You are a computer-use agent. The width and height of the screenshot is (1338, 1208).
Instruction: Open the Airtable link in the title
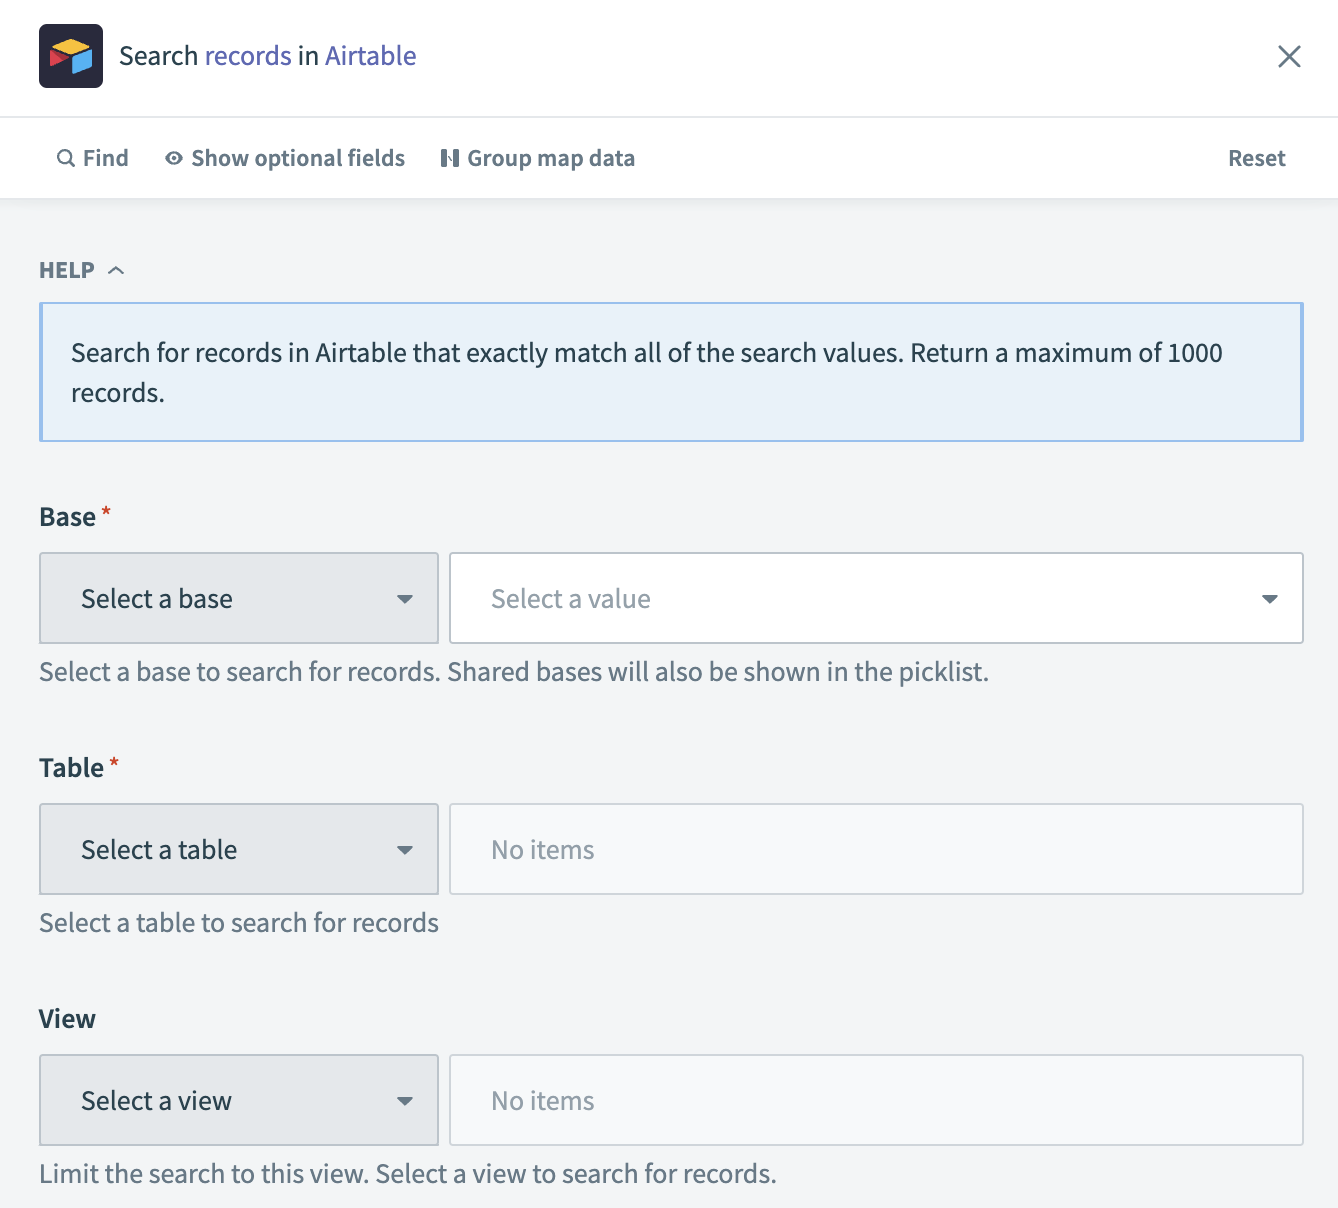click(x=370, y=56)
